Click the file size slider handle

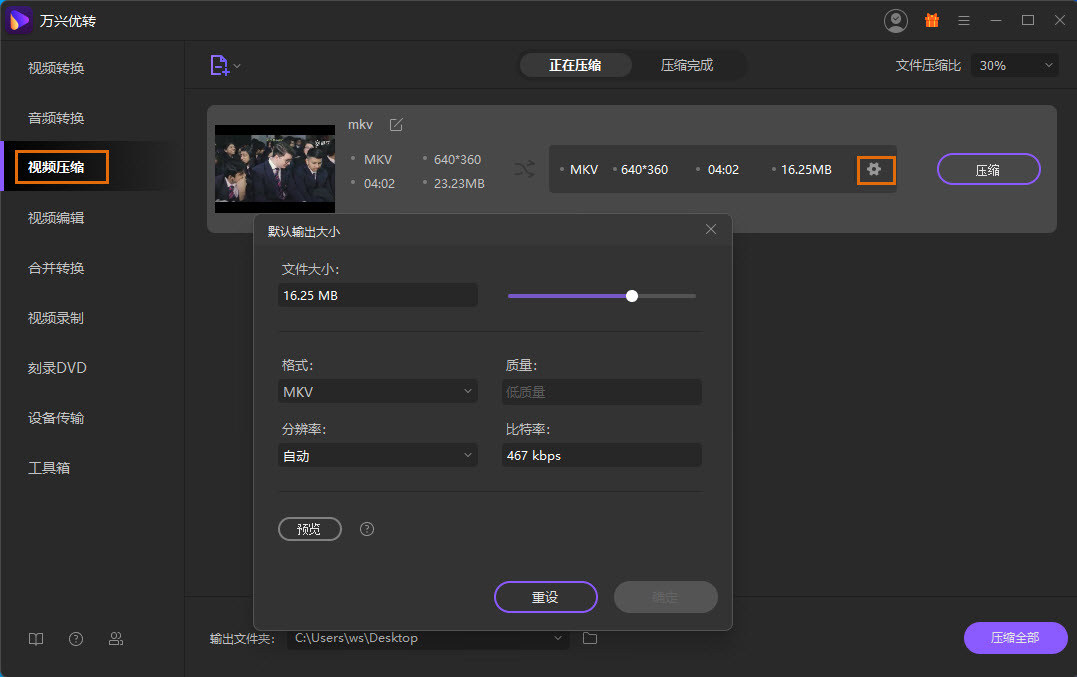tap(632, 296)
